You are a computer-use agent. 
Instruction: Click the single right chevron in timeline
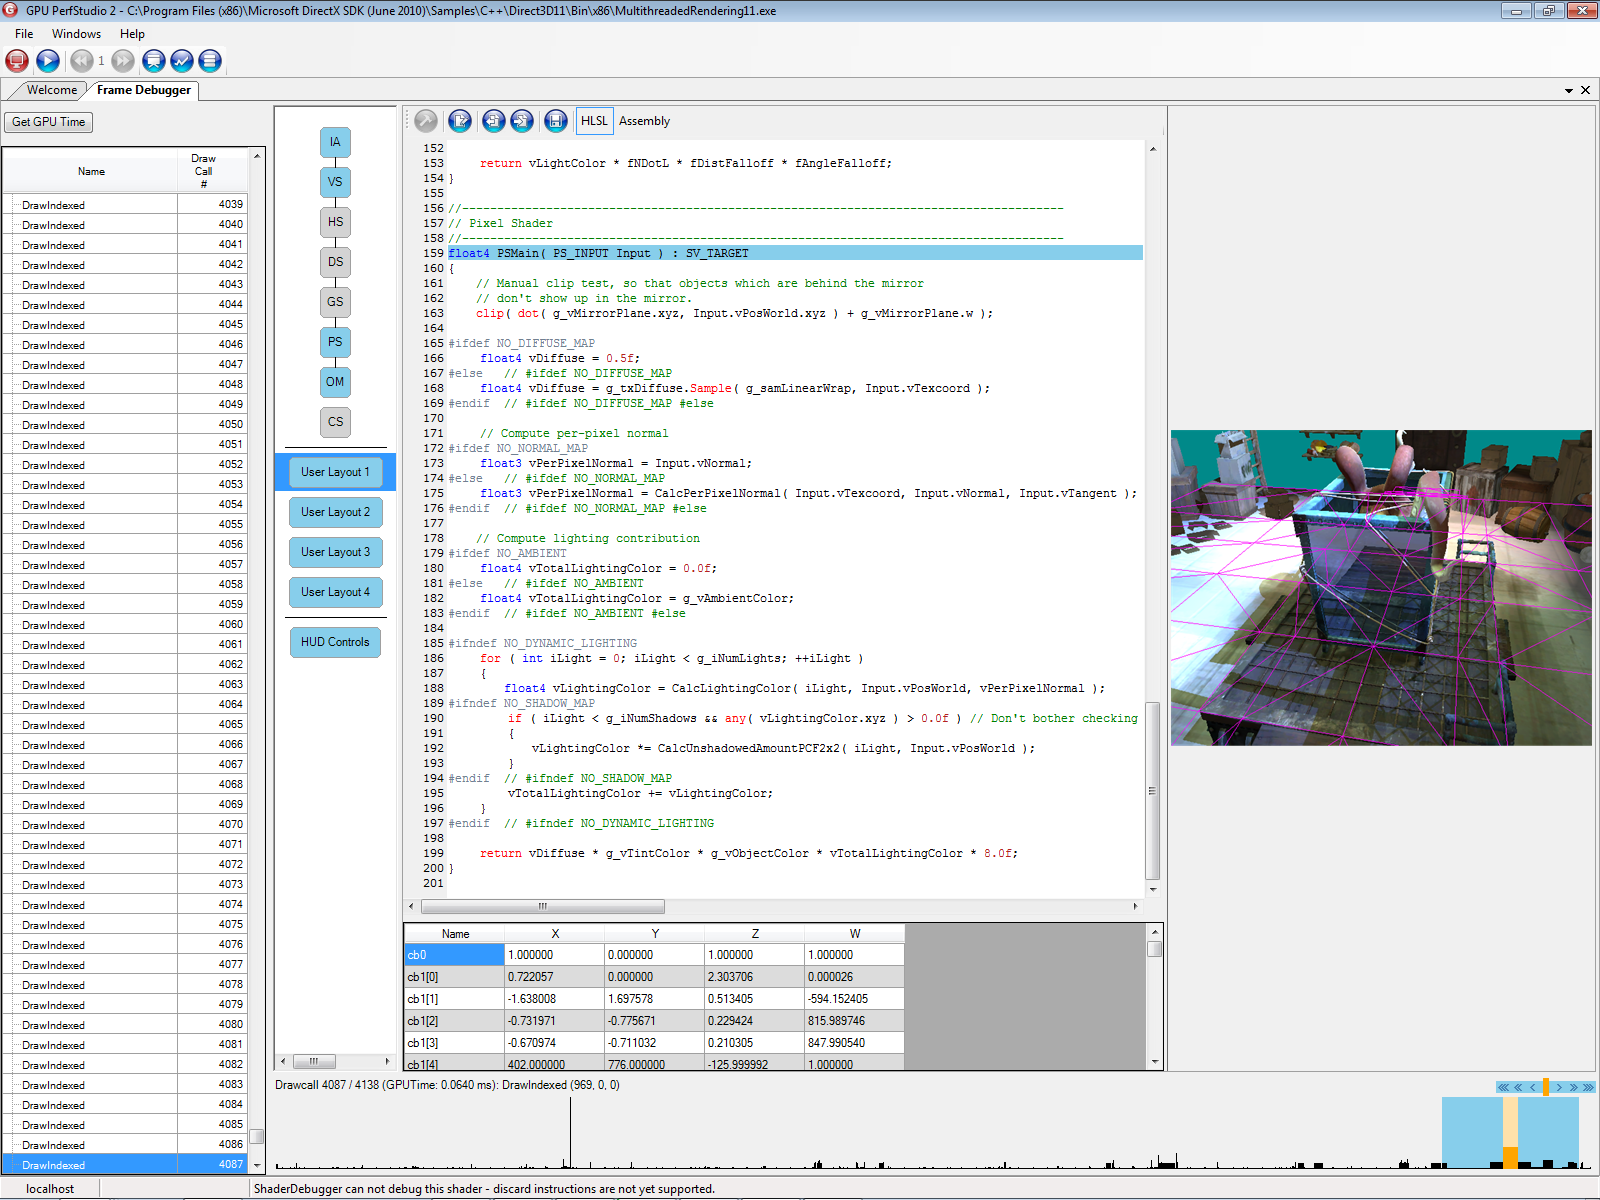[1559, 1087]
